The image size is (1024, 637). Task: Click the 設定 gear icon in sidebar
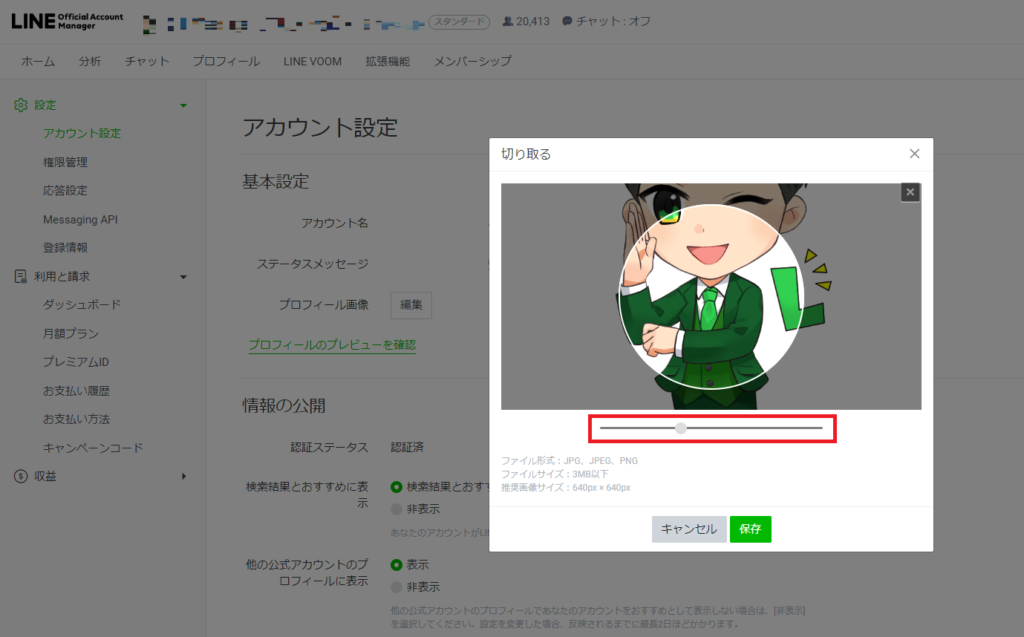click(x=20, y=104)
